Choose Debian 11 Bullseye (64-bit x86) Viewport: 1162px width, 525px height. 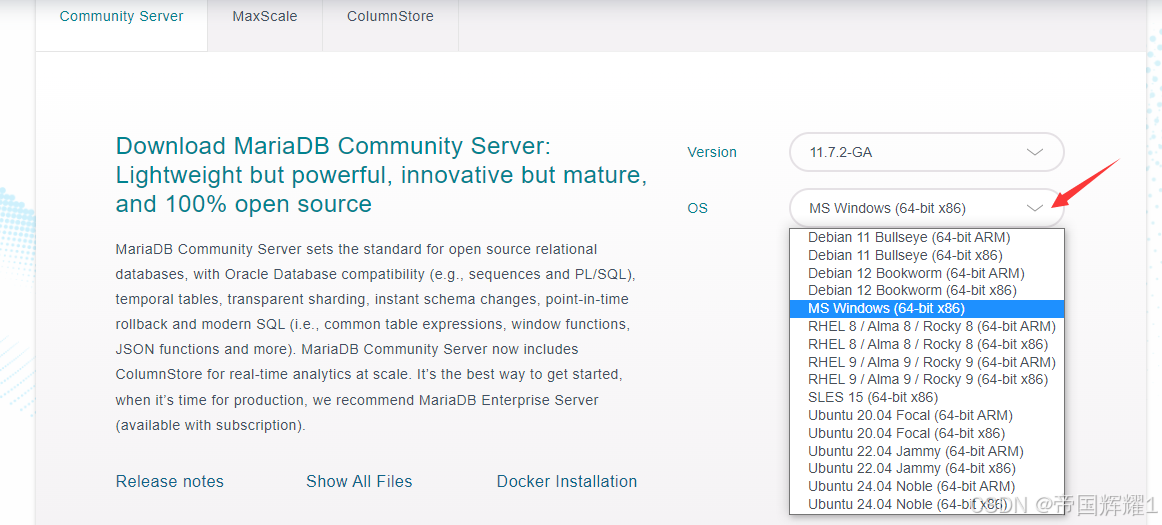point(927,256)
